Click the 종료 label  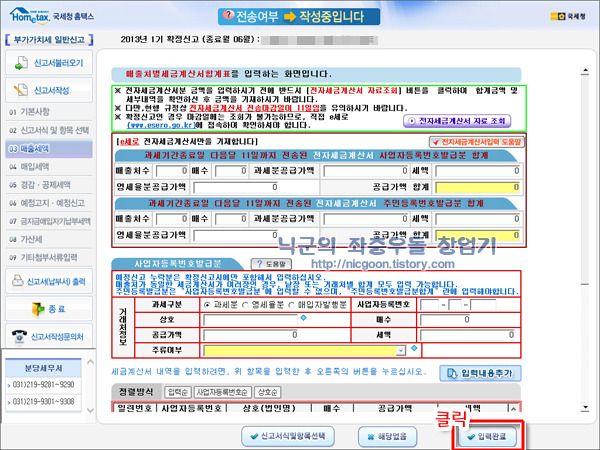click(57, 309)
